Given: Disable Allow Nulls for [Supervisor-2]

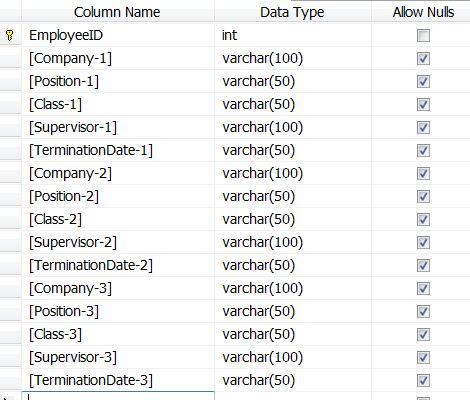Looking at the screenshot, I should tap(423, 243).
